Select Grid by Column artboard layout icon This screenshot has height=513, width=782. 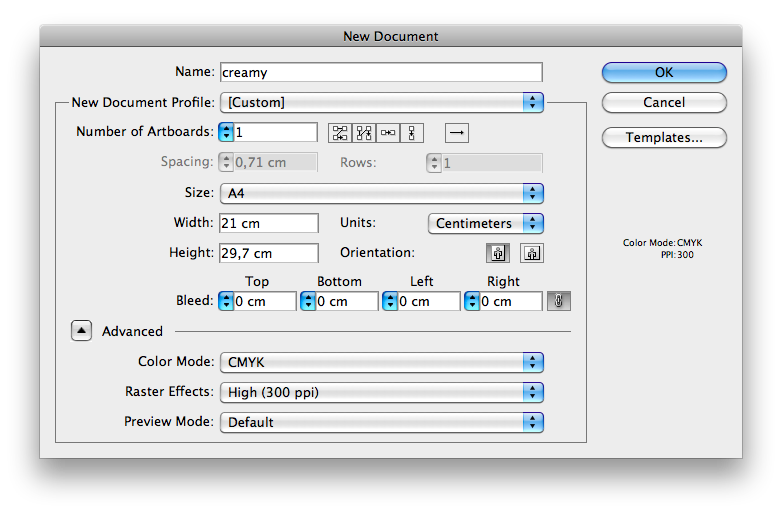[x=364, y=132]
